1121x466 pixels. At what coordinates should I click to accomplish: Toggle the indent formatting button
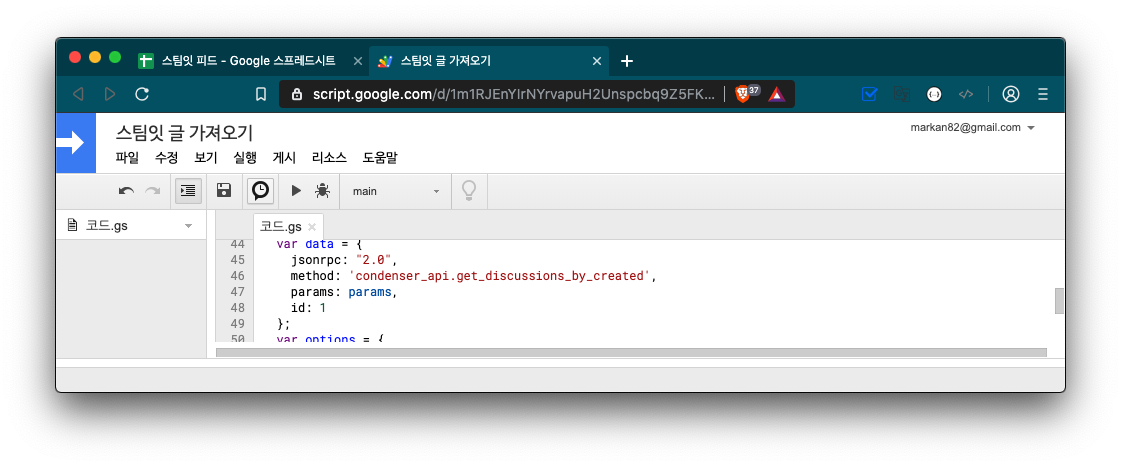pos(187,191)
